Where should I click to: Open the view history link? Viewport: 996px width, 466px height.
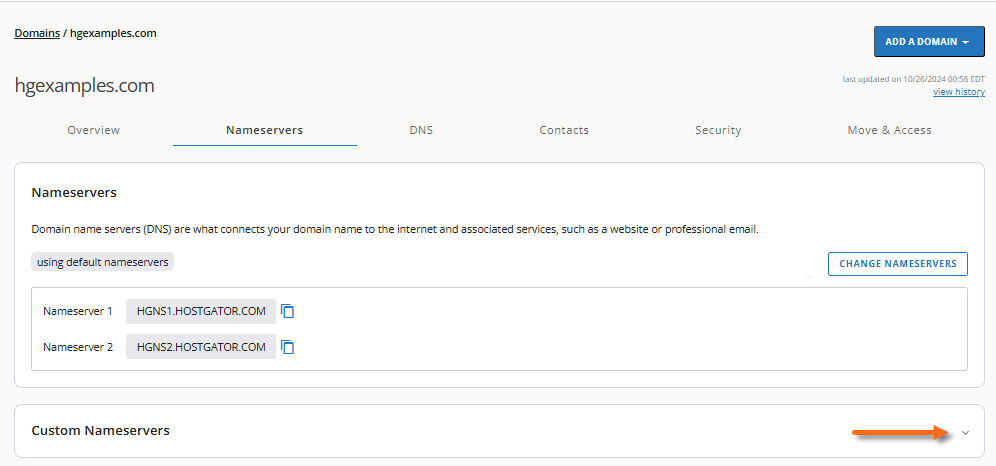(x=958, y=92)
